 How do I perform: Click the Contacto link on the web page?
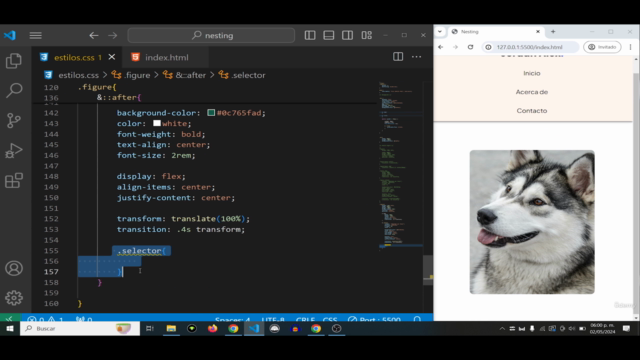pos(532,111)
